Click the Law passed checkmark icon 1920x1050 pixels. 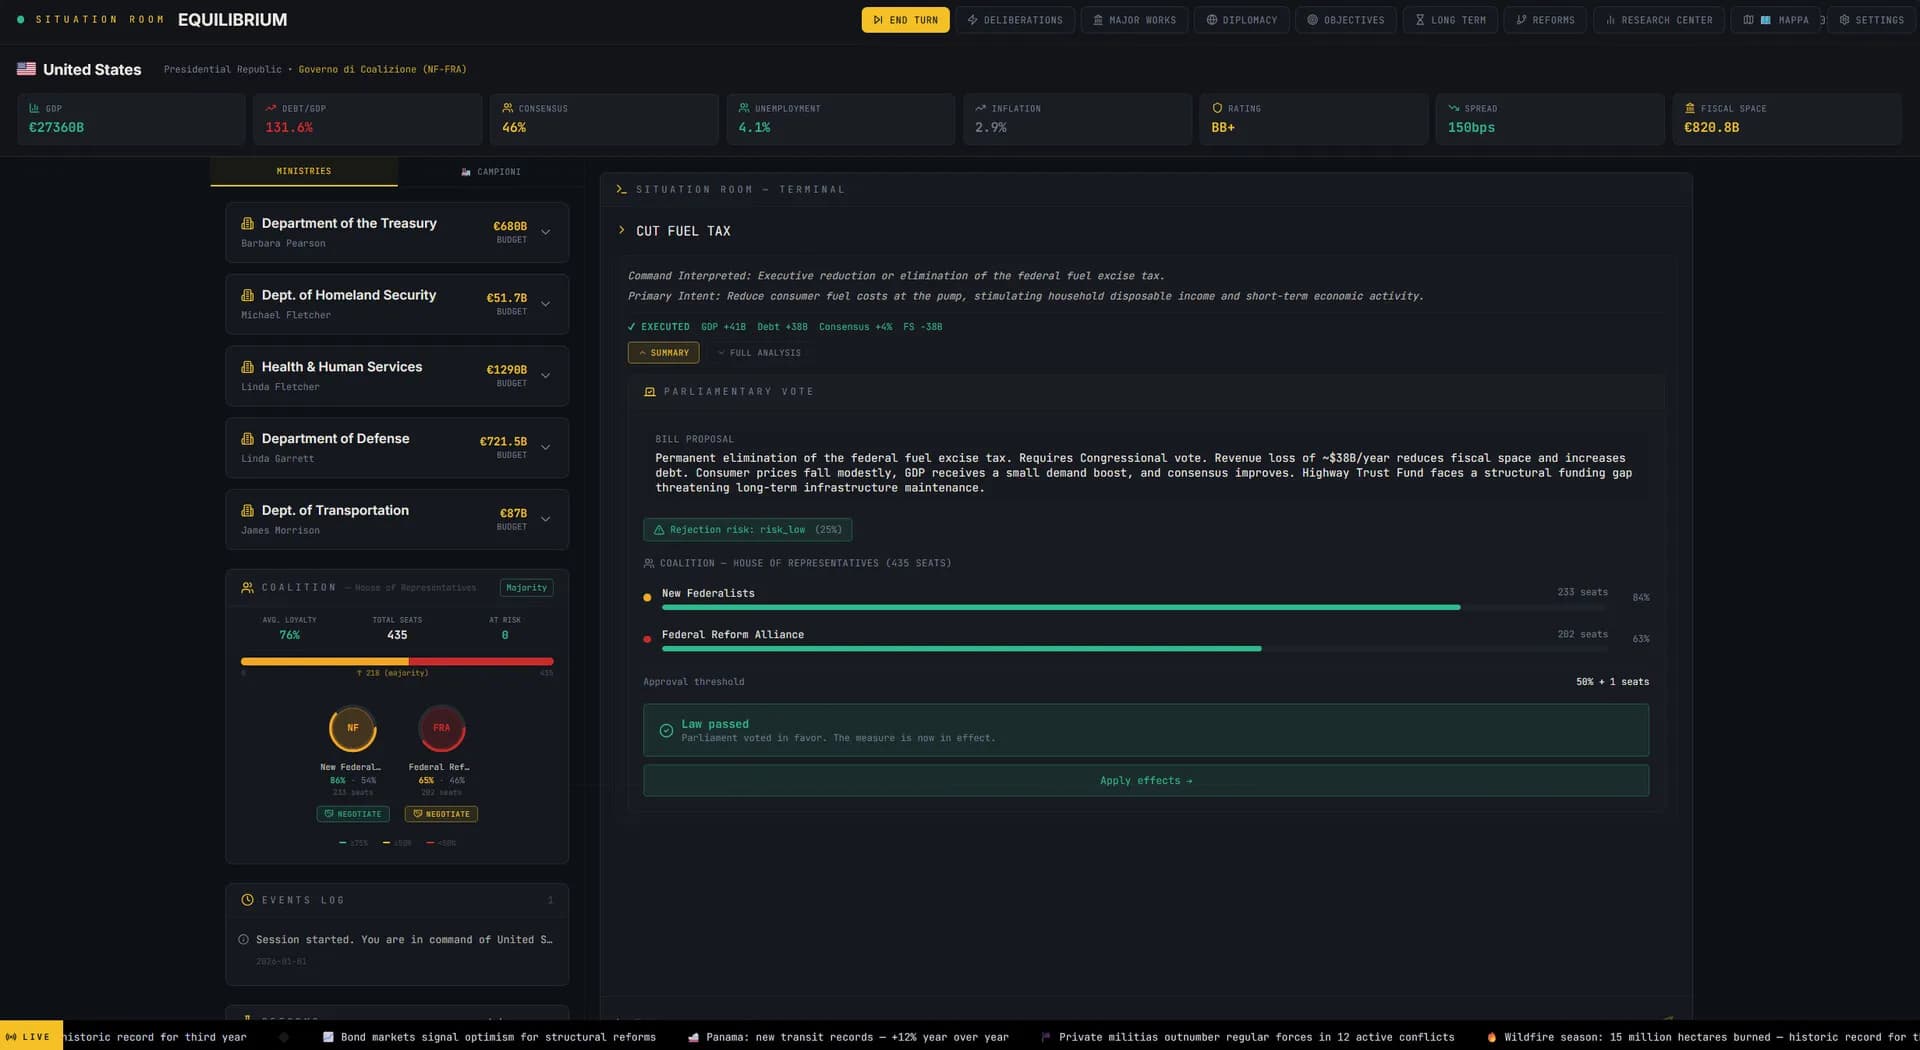pos(666,731)
